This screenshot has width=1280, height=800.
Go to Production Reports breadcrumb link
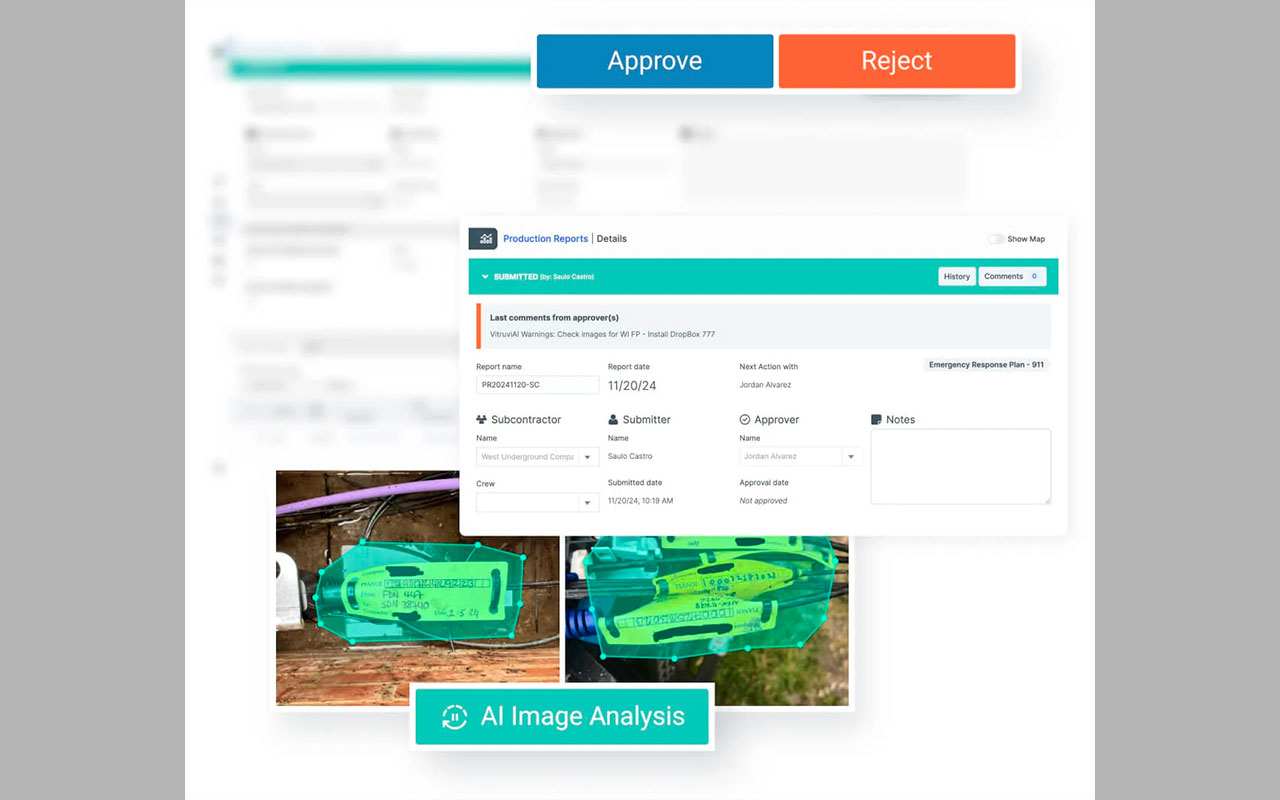[x=545, y=239]
